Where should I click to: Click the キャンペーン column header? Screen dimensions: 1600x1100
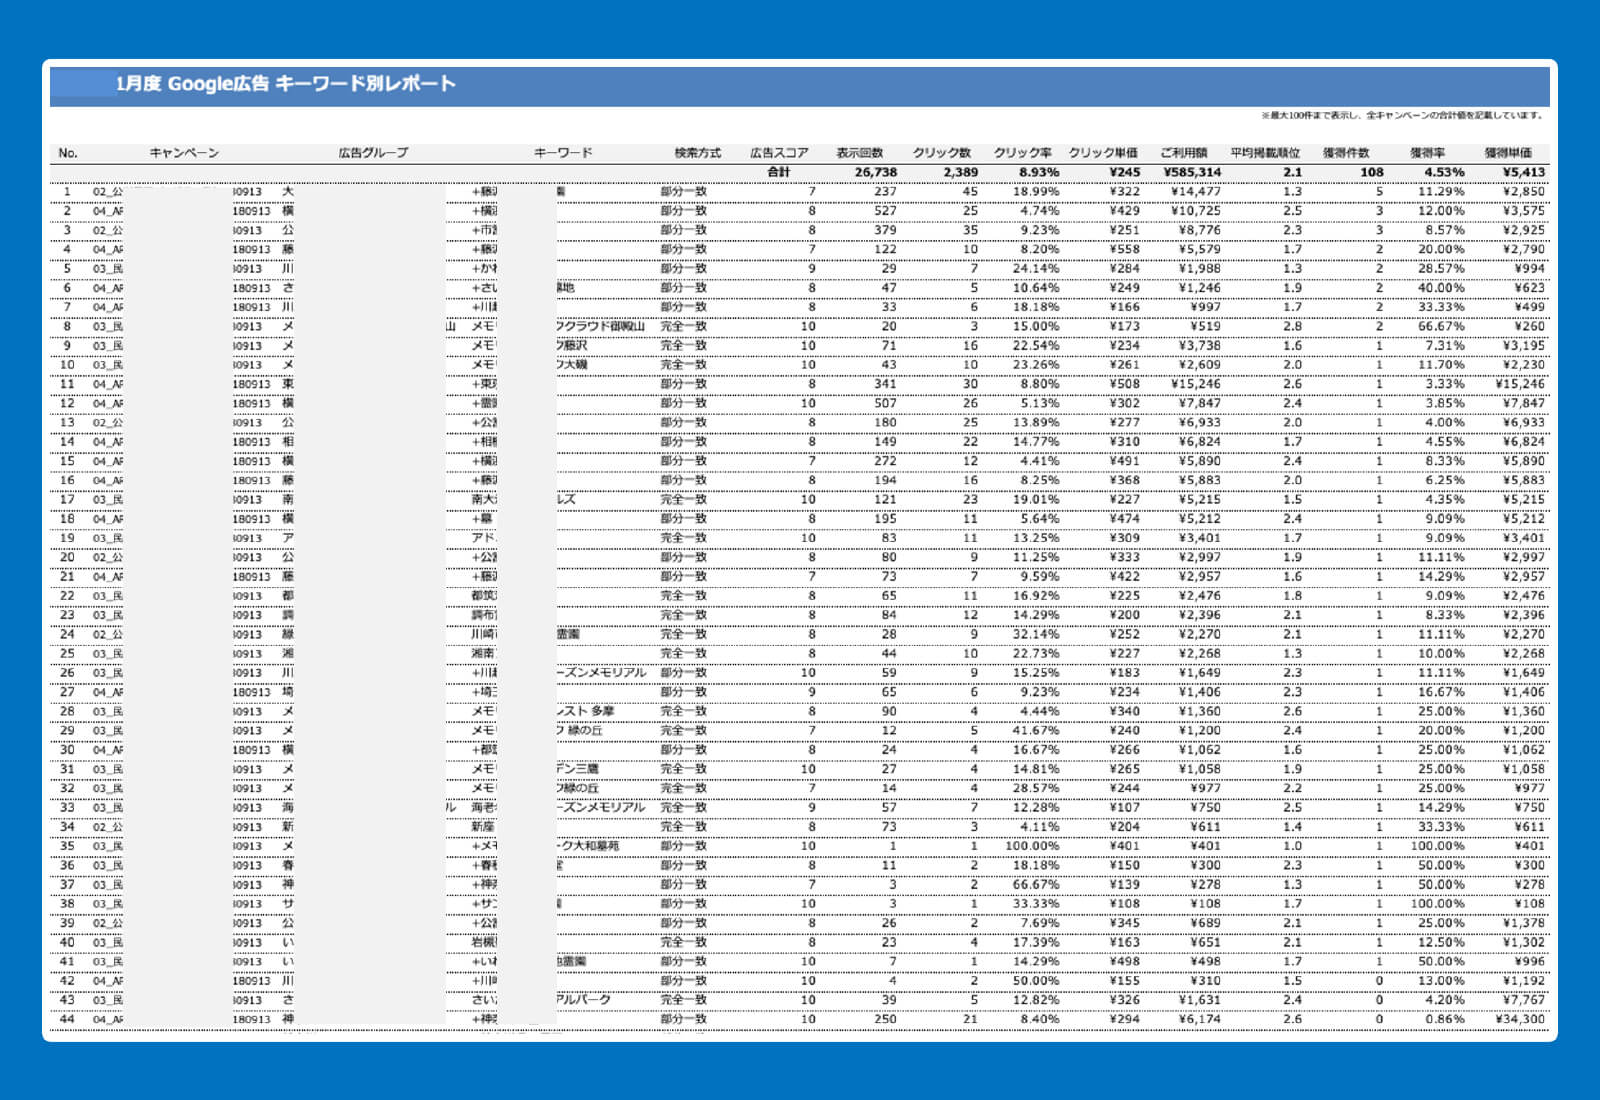pos(184,153)
